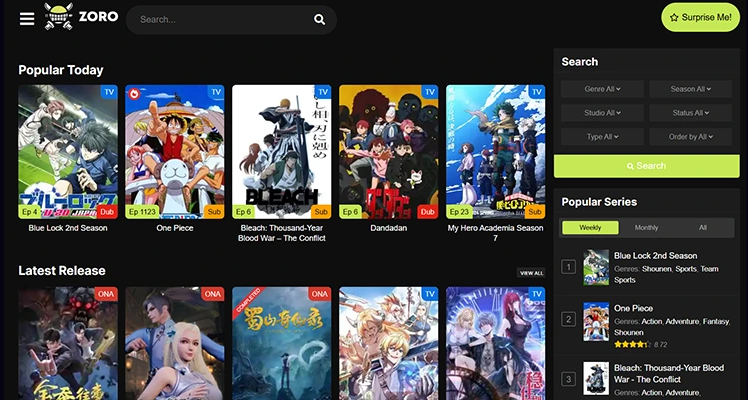748x400 pixels.
Task: Expand the Season All dropdown
Action: point(690,89)
